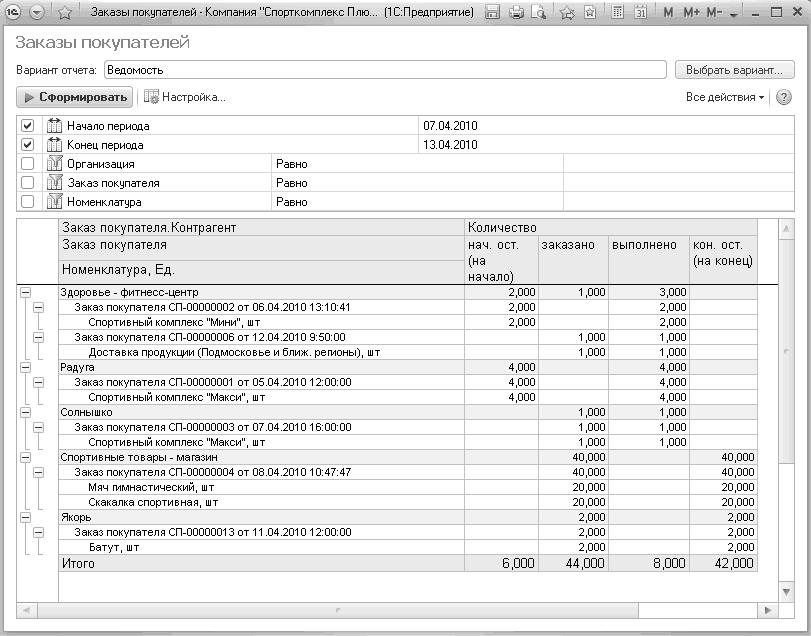Collapse Спортивные товары - магазин group

(x=25, y=457)
